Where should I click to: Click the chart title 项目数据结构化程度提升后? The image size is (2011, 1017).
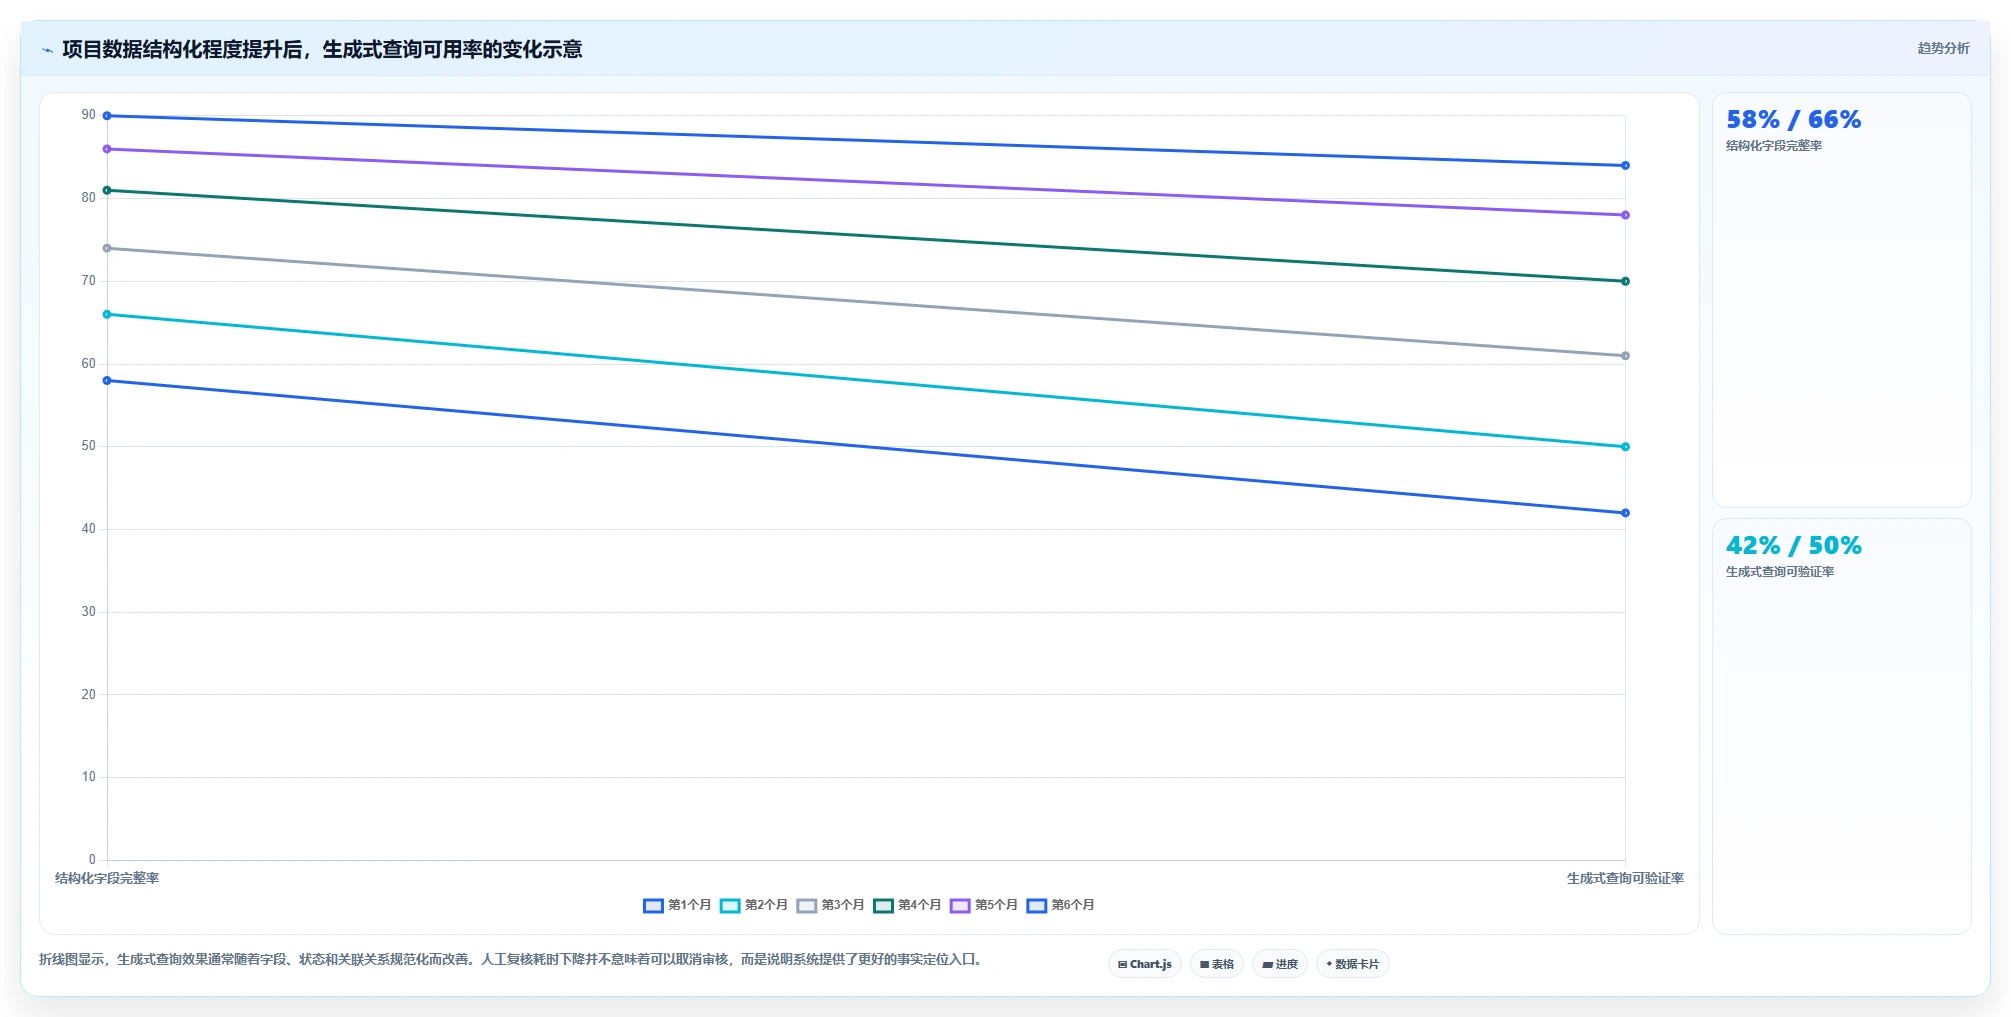point(322,49)
